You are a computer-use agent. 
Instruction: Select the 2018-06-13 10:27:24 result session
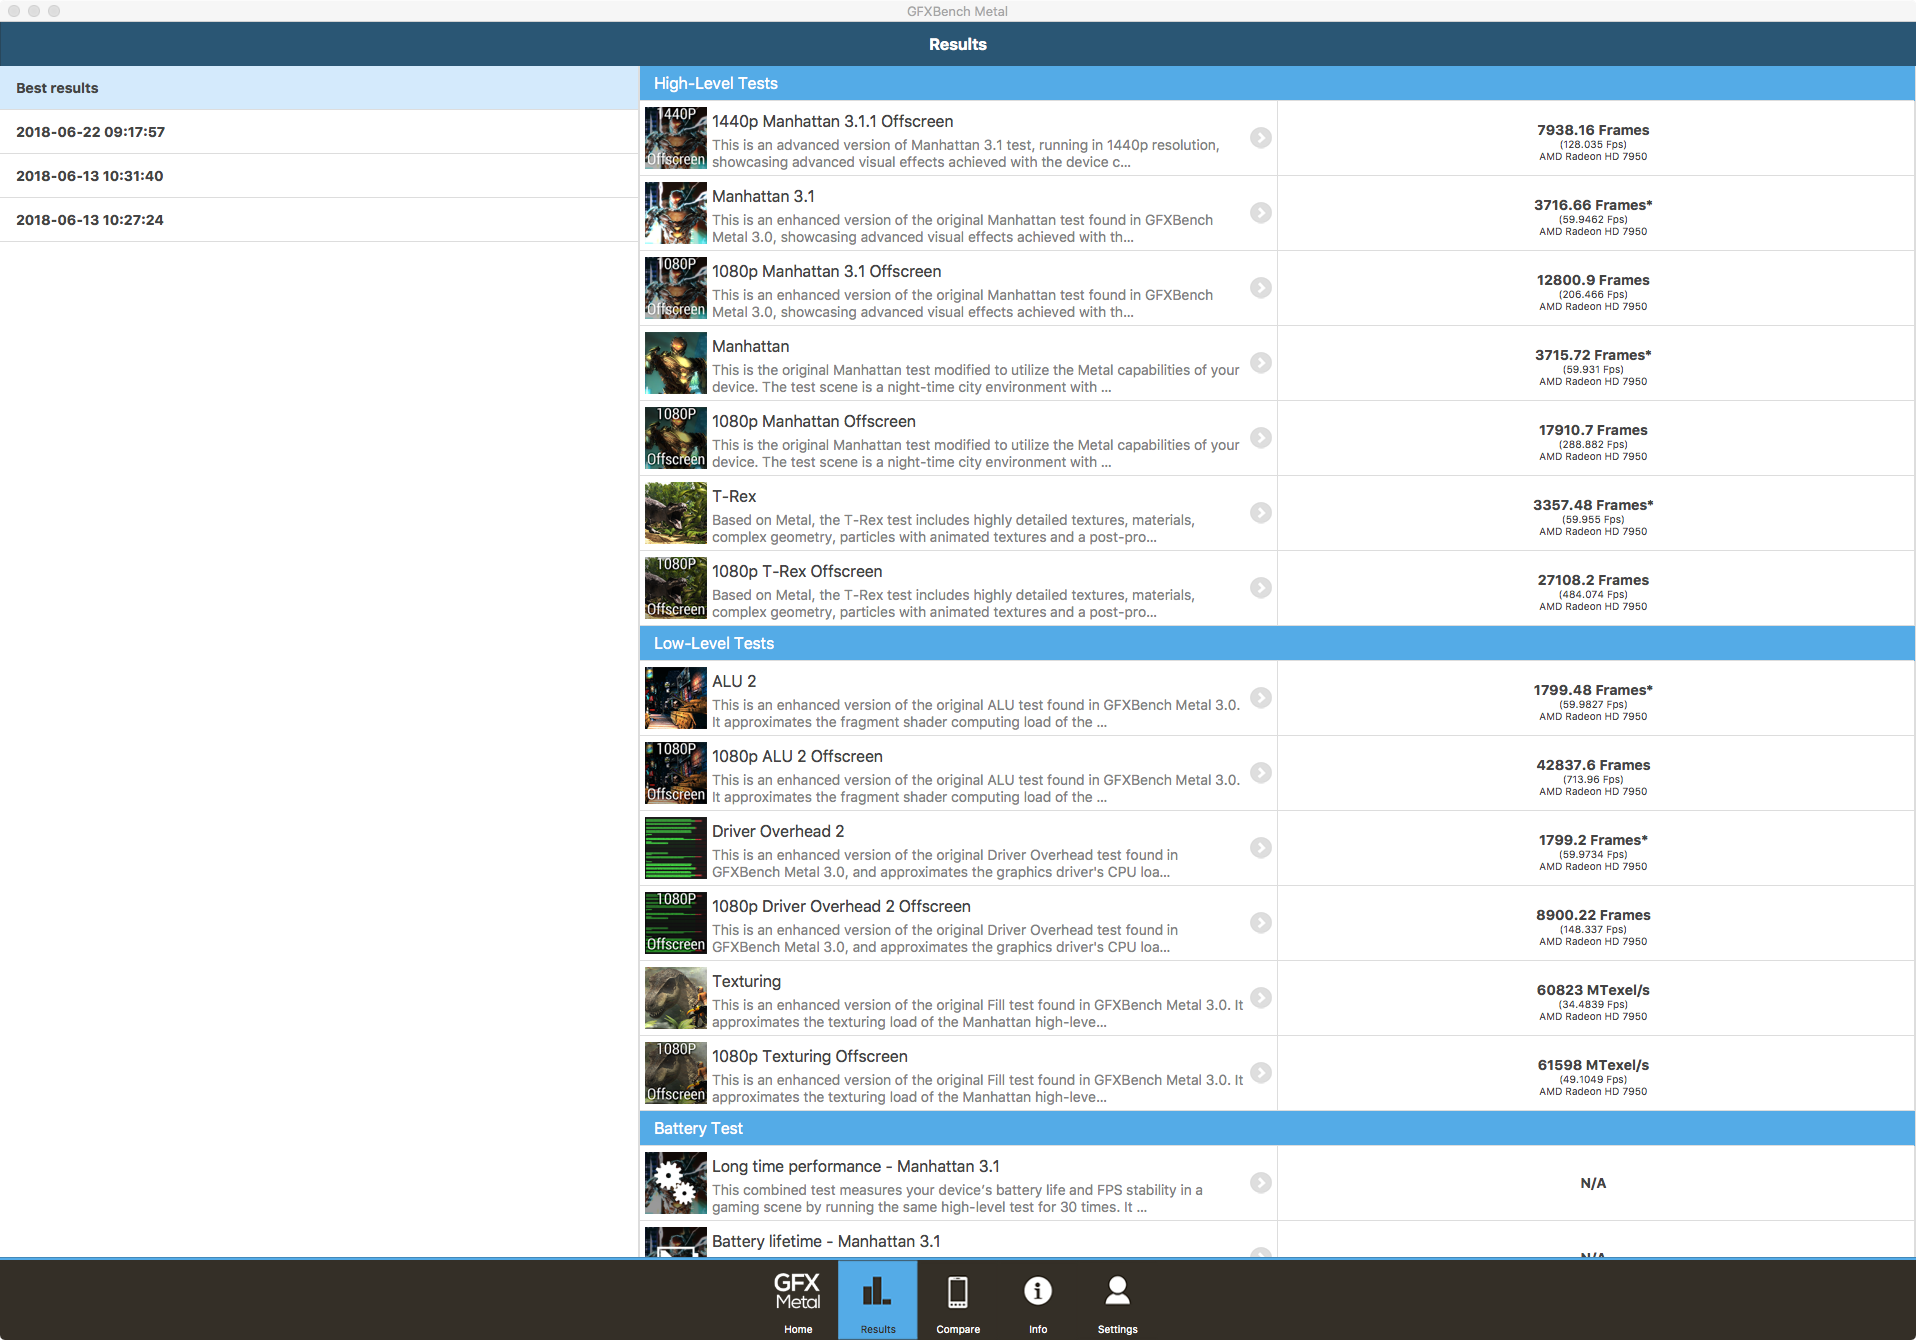(319, 220)
